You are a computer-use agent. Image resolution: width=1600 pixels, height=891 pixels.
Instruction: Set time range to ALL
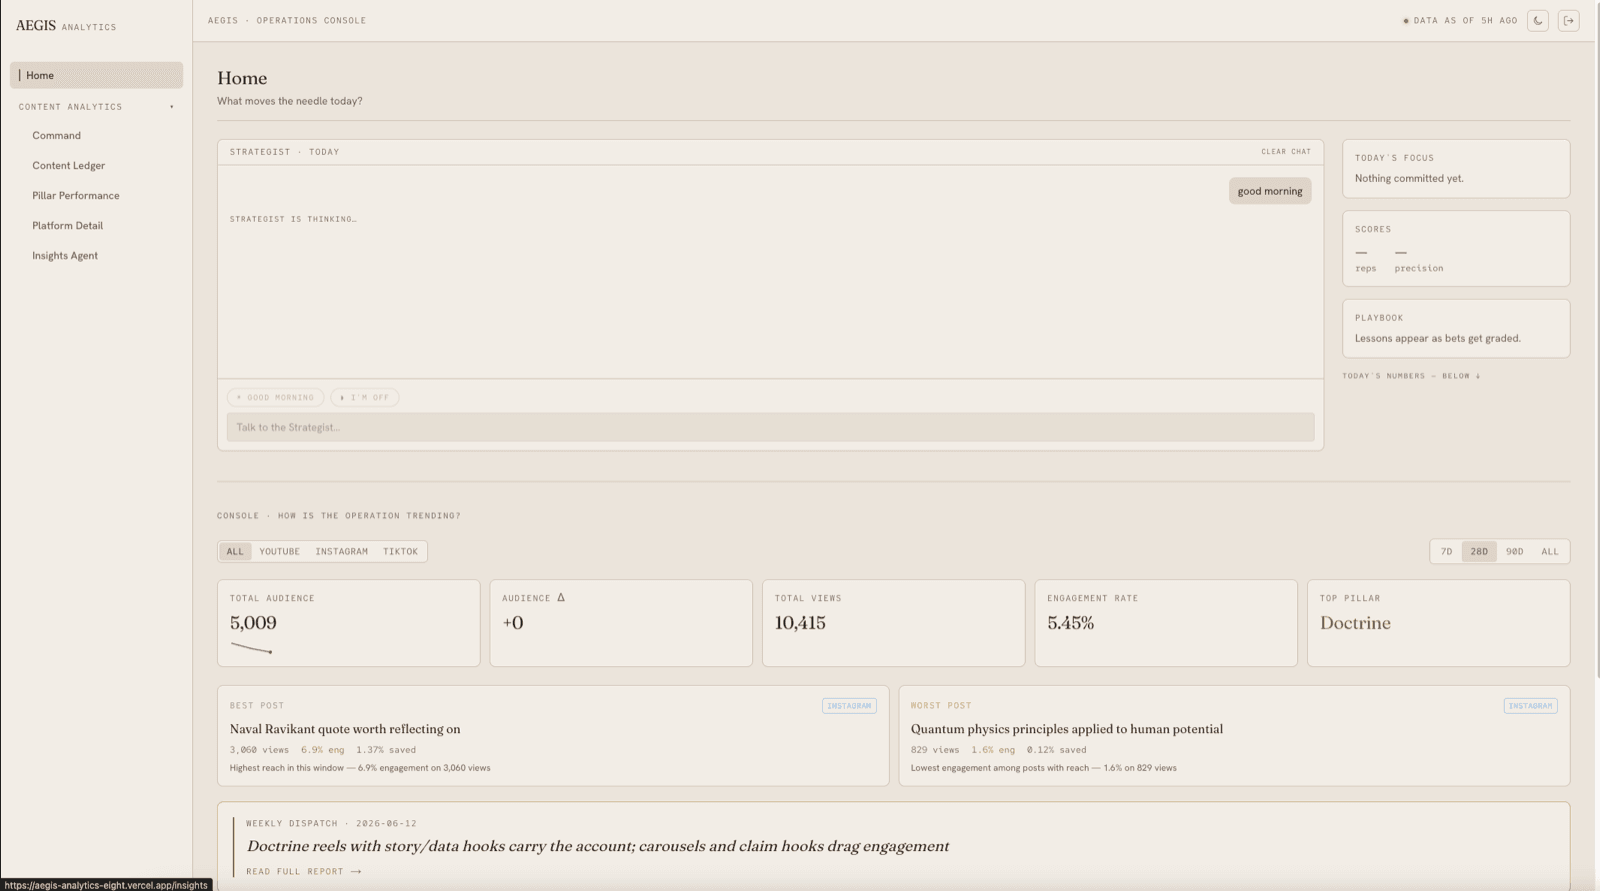[x=1550, y=551]
